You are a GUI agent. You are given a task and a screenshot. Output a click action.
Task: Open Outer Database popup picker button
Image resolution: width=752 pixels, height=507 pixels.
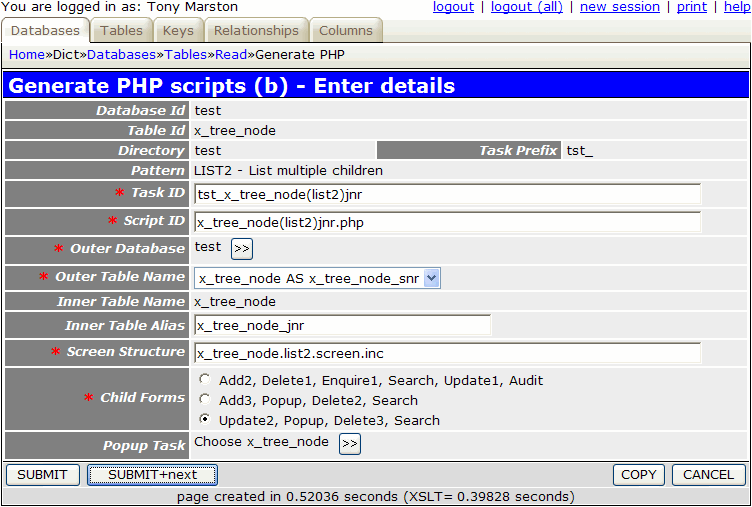242,249
